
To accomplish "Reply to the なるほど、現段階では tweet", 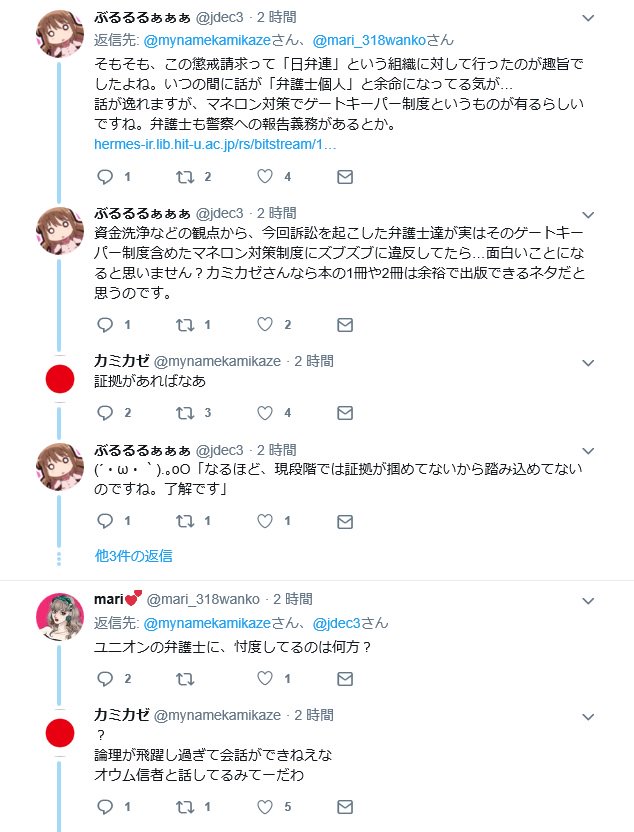I will tap(105, 521).
